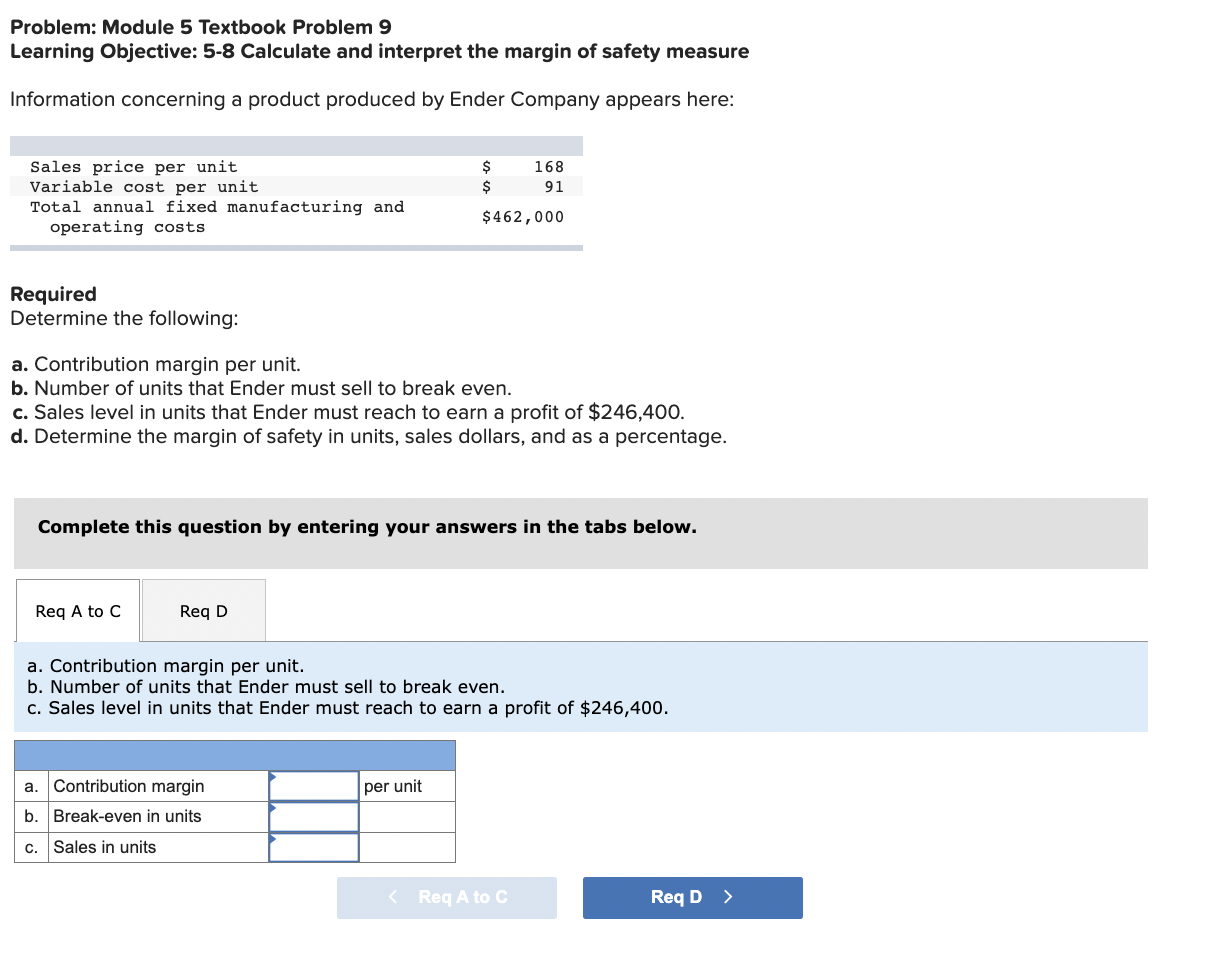Switch to the Req D tab

click(203, 610)
